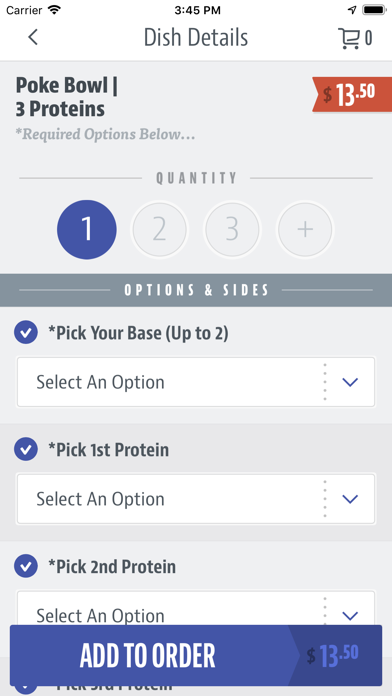Expand the Pick 1st Protein dropdown arrow

[x=350, y=499]
